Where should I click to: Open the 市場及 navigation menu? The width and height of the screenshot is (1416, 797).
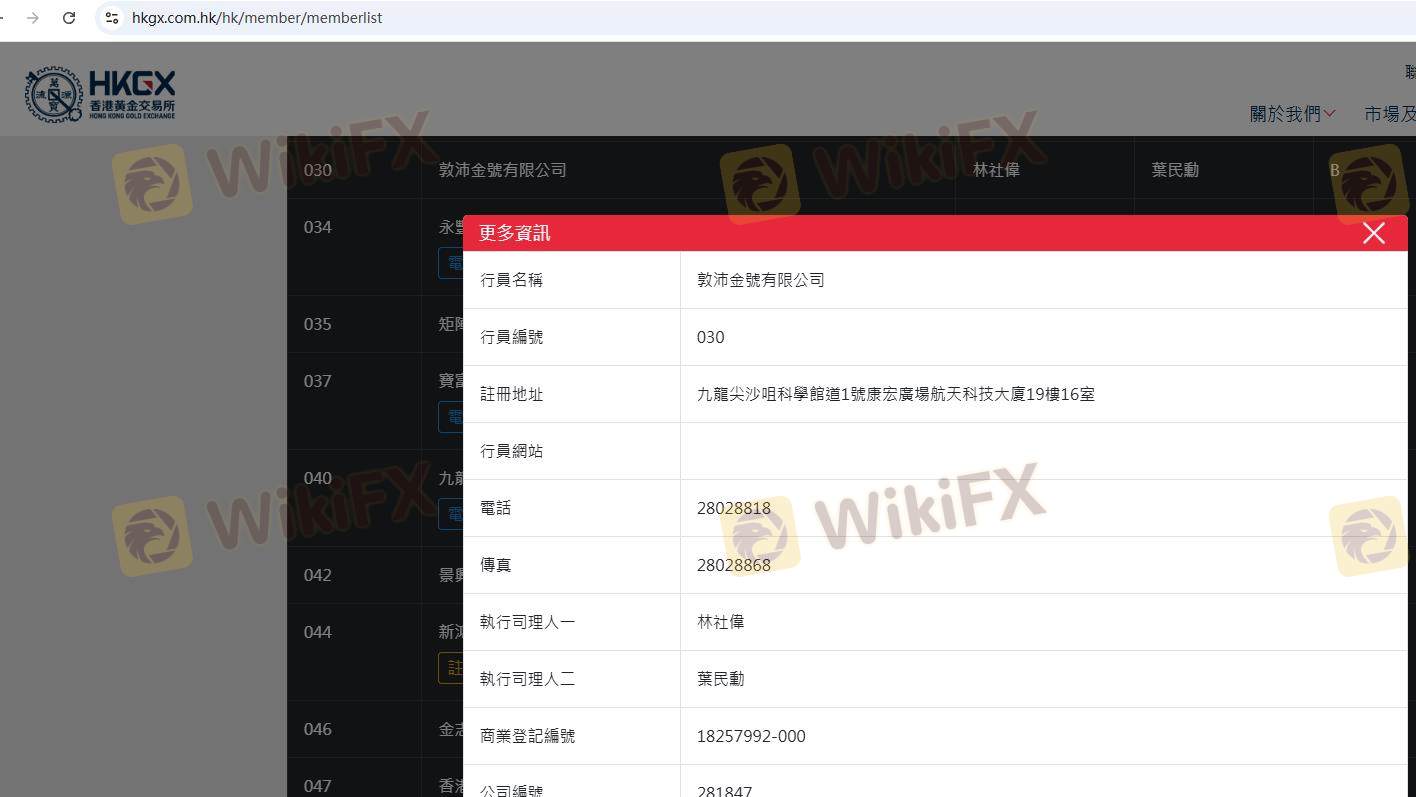click(x=1389, y=114)
